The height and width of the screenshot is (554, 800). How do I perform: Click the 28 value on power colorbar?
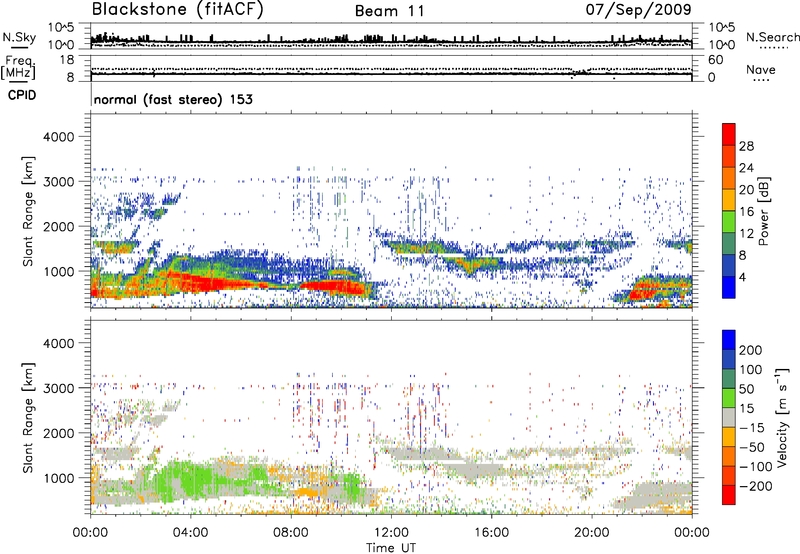(x=746, y=146)
